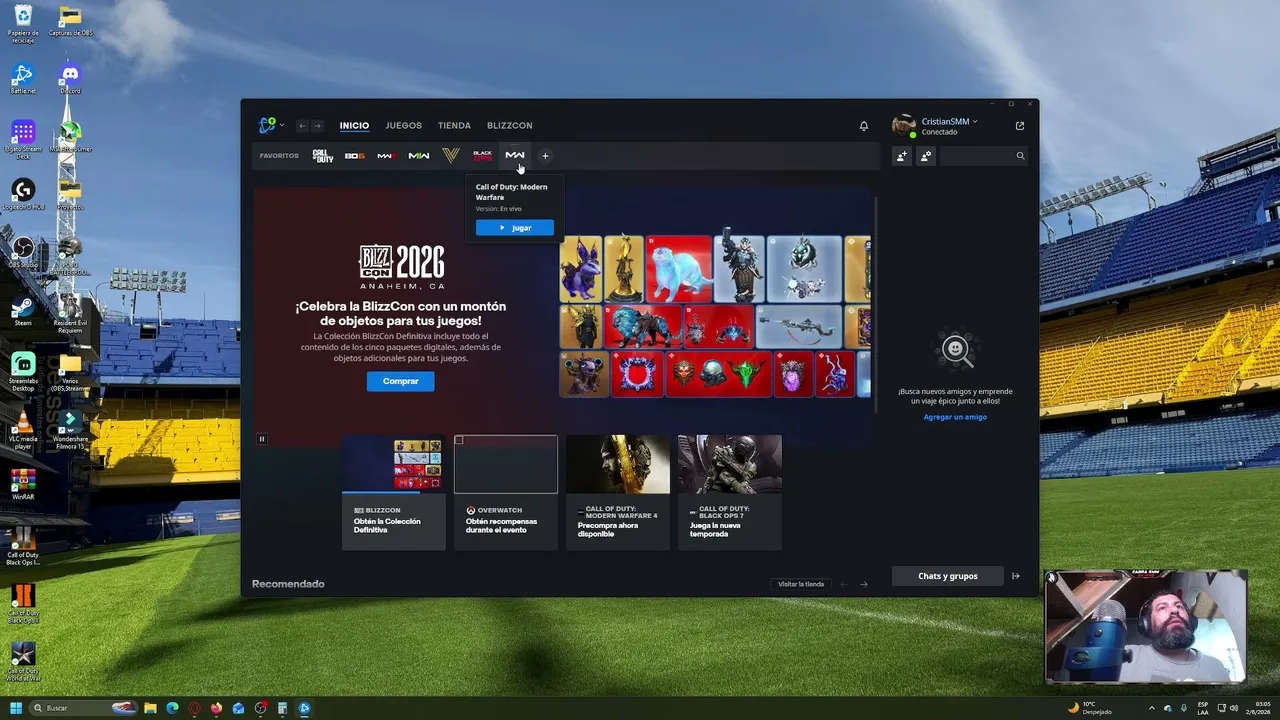Open the Modern Warfare 4 pre-purchase card
This screenshot has height=720, width=1280.
[618, 492]
